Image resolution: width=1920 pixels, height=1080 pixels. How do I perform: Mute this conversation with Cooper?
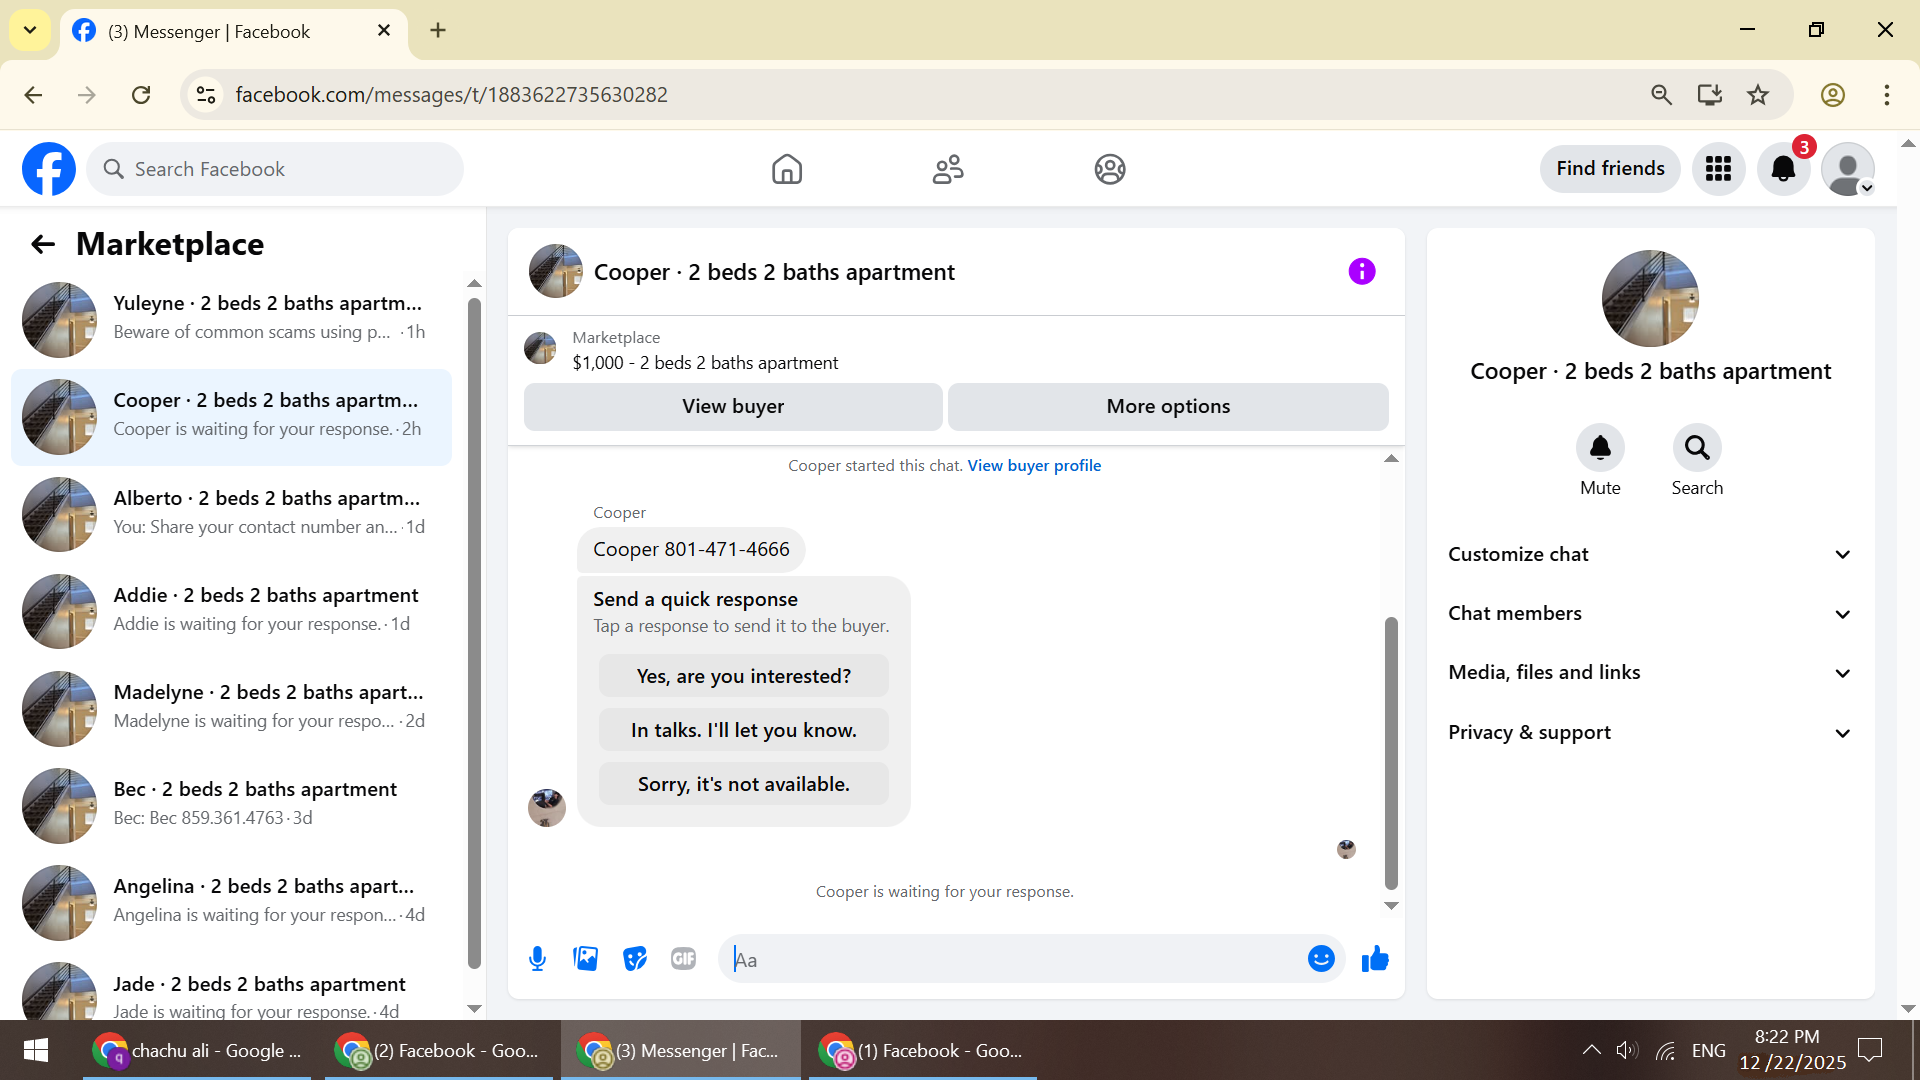[x=1600, y=448]
